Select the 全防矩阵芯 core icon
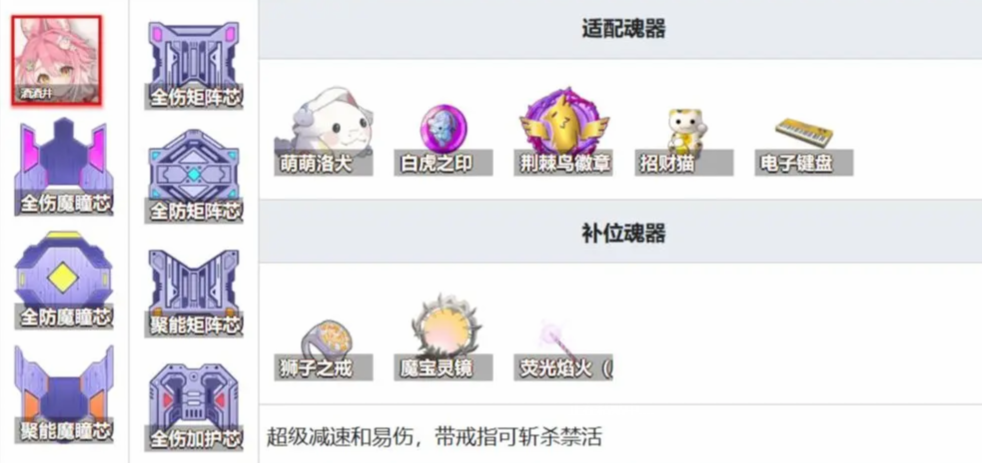 tap(194, 176)
